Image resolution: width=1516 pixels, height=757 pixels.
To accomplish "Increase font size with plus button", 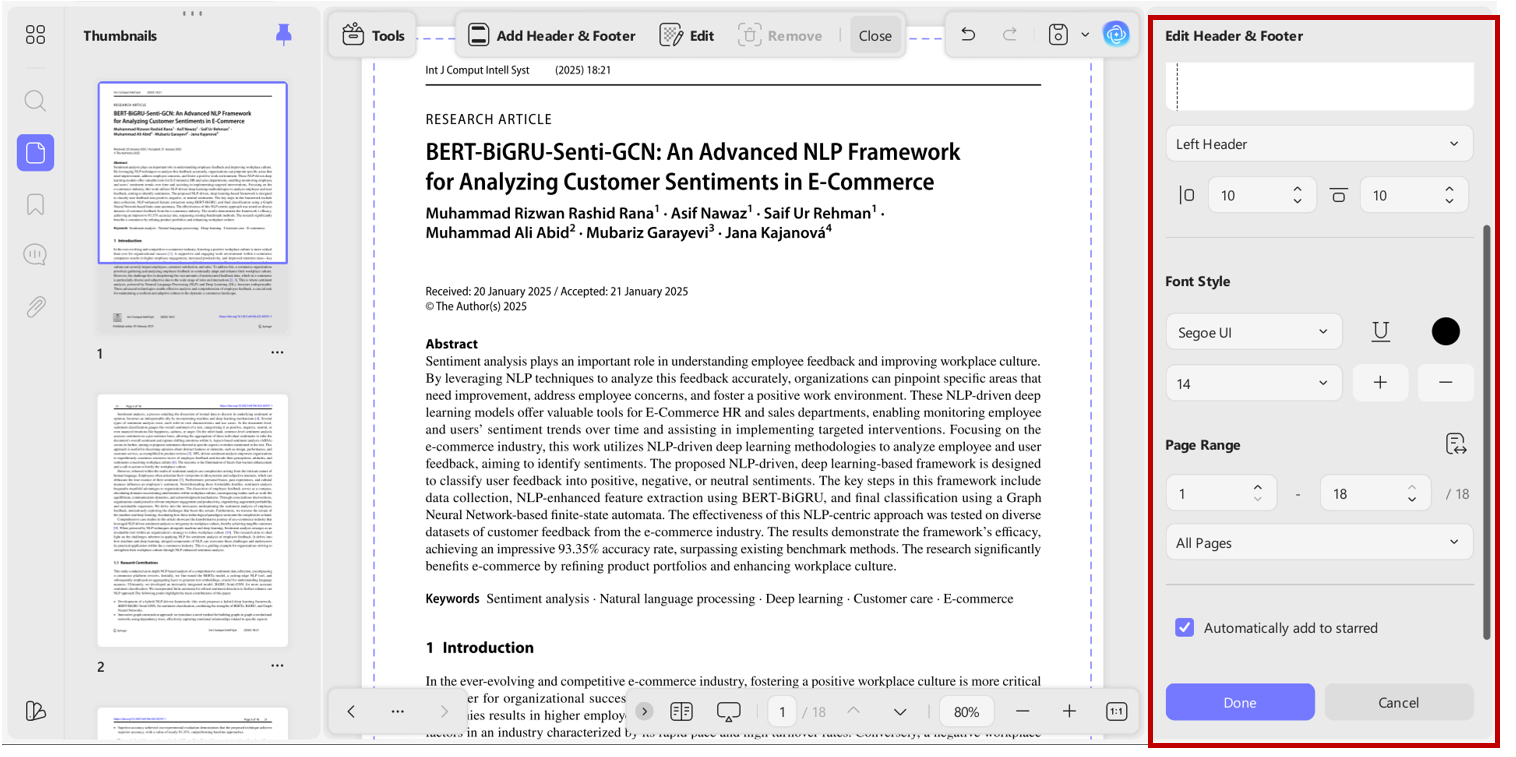I will pos(1381,383).
